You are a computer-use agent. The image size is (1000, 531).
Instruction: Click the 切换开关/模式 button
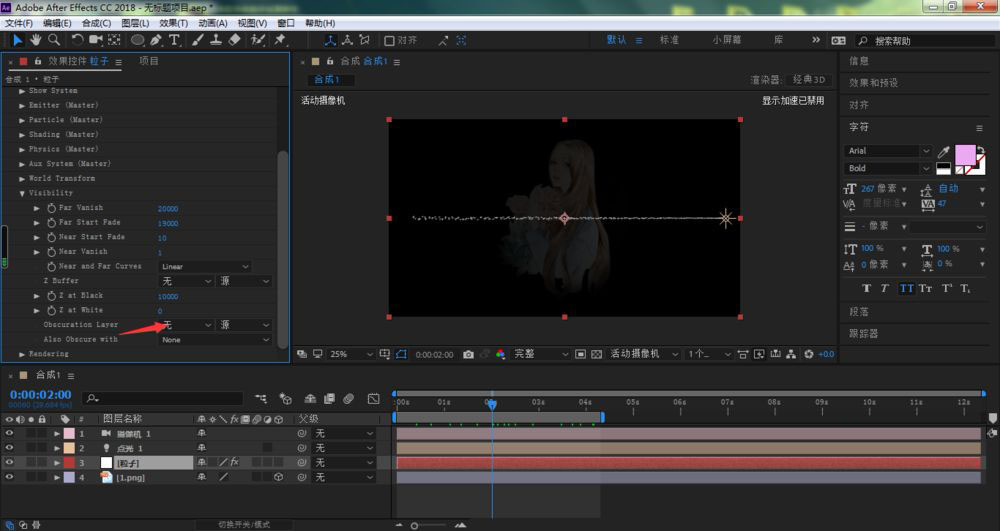[244, 525]
